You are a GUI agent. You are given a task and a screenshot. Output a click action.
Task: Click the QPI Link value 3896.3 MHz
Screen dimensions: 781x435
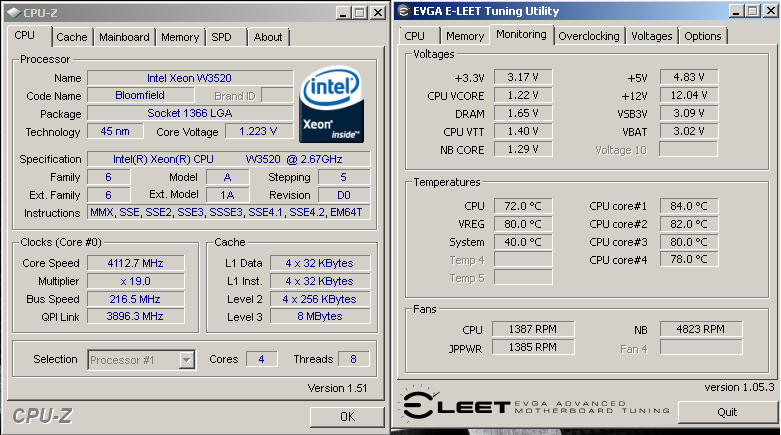coord(135,316)
